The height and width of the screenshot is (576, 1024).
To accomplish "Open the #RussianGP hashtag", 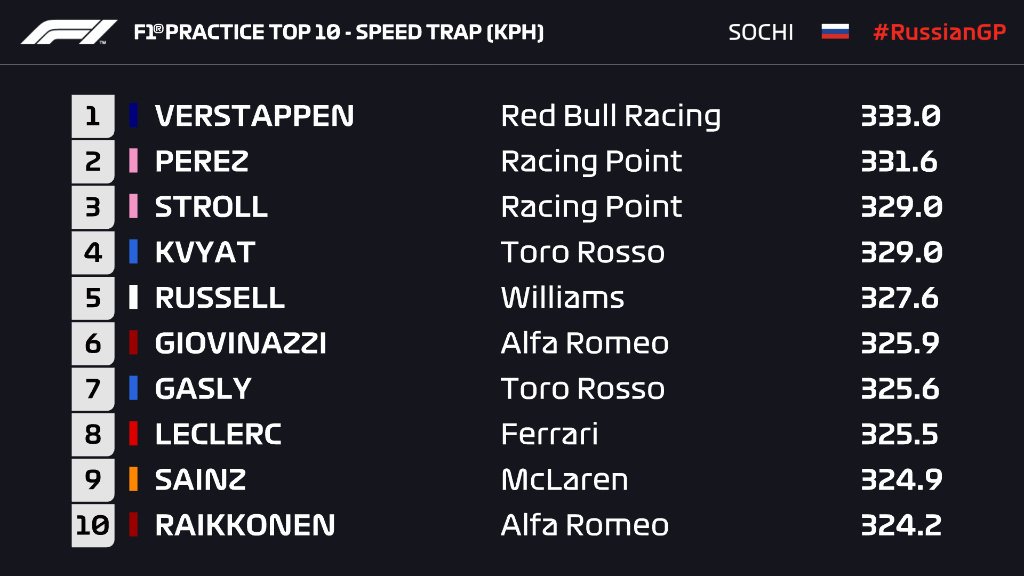I will tap(939, 32).
